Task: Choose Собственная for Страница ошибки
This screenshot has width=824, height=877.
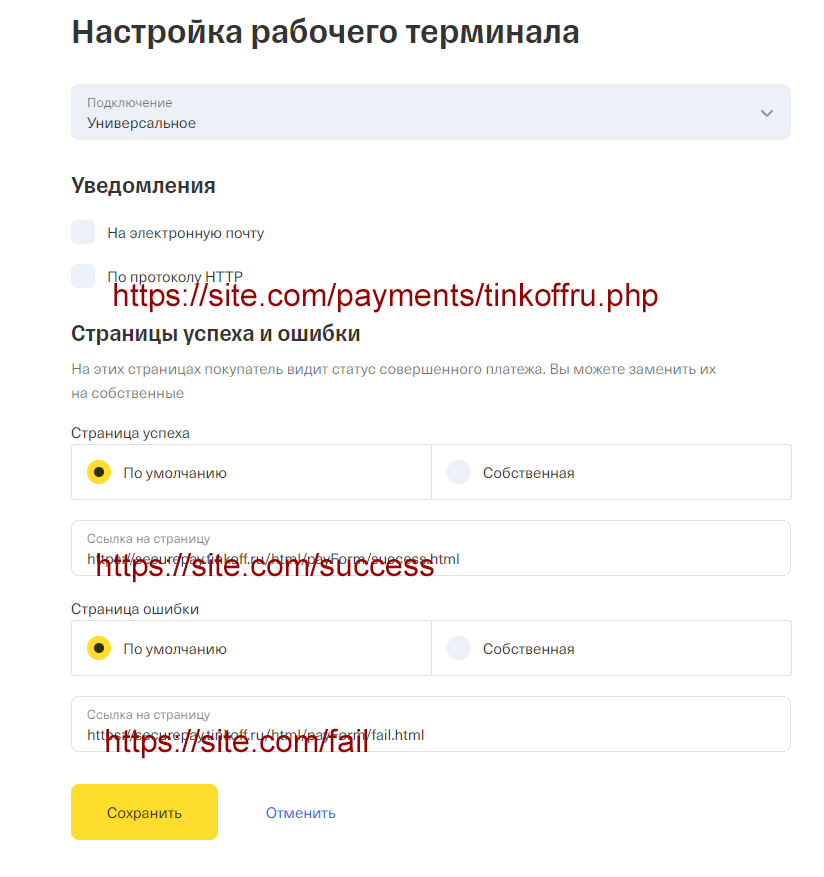Action: click(459, 648)
